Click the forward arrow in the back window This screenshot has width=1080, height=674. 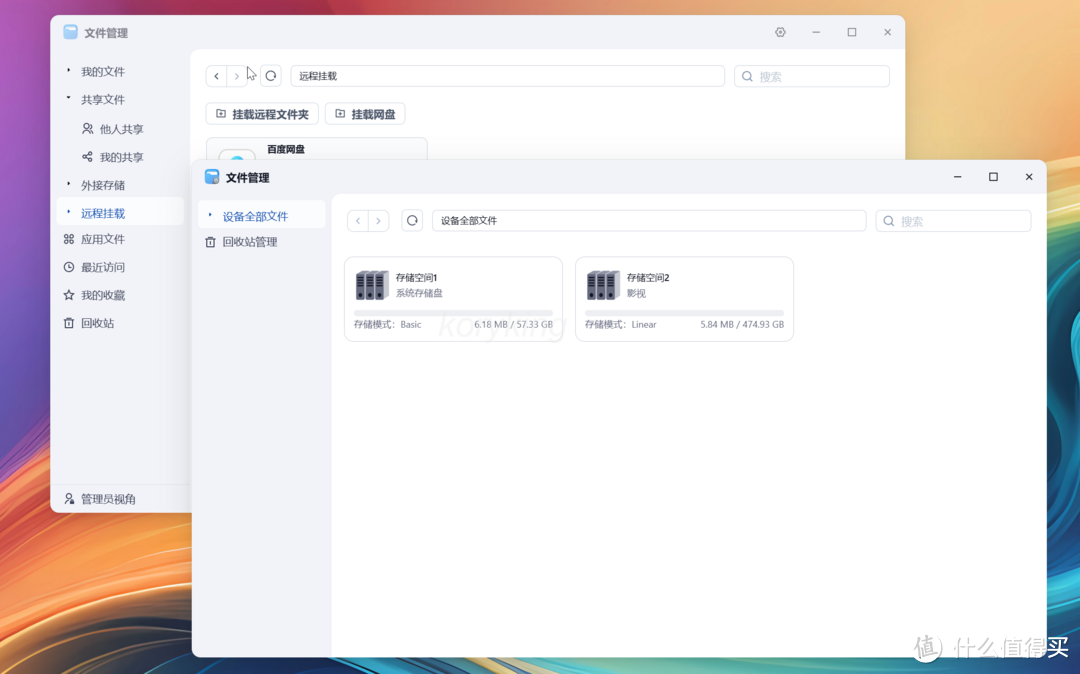237,75
